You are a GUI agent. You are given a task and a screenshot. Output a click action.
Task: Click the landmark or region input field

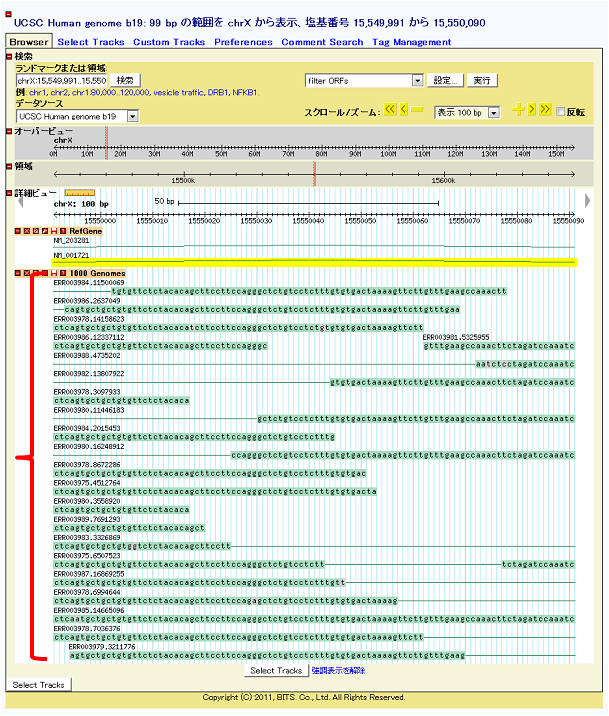pyautogui.click(x=62, y=81)
